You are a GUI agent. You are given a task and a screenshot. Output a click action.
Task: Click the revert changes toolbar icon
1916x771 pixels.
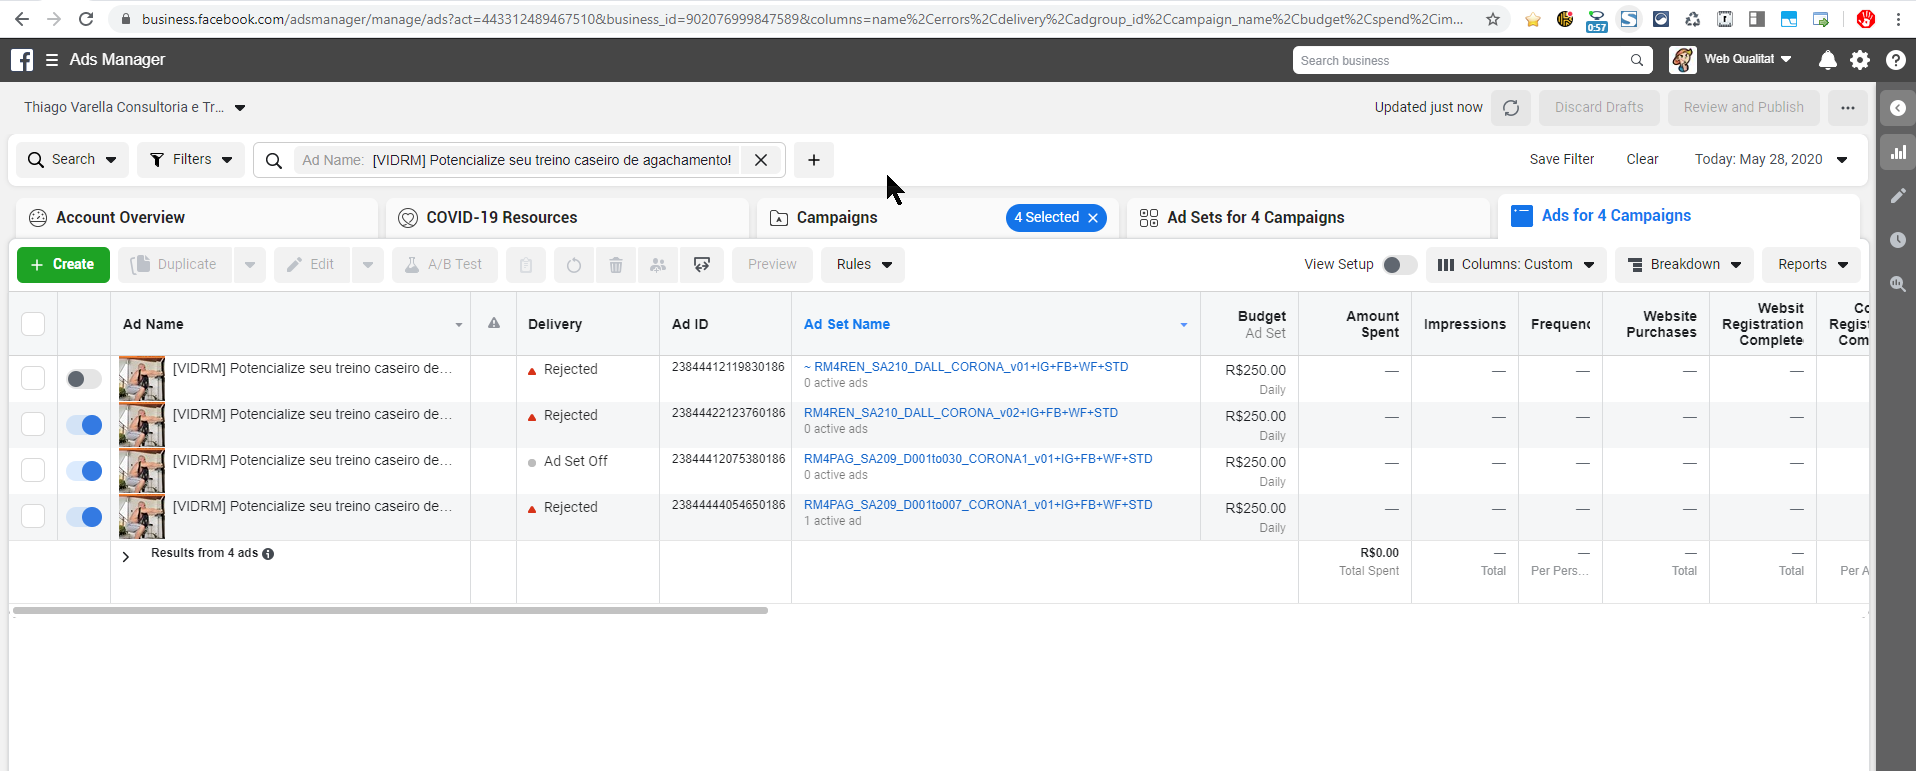[x=574, y=265]
